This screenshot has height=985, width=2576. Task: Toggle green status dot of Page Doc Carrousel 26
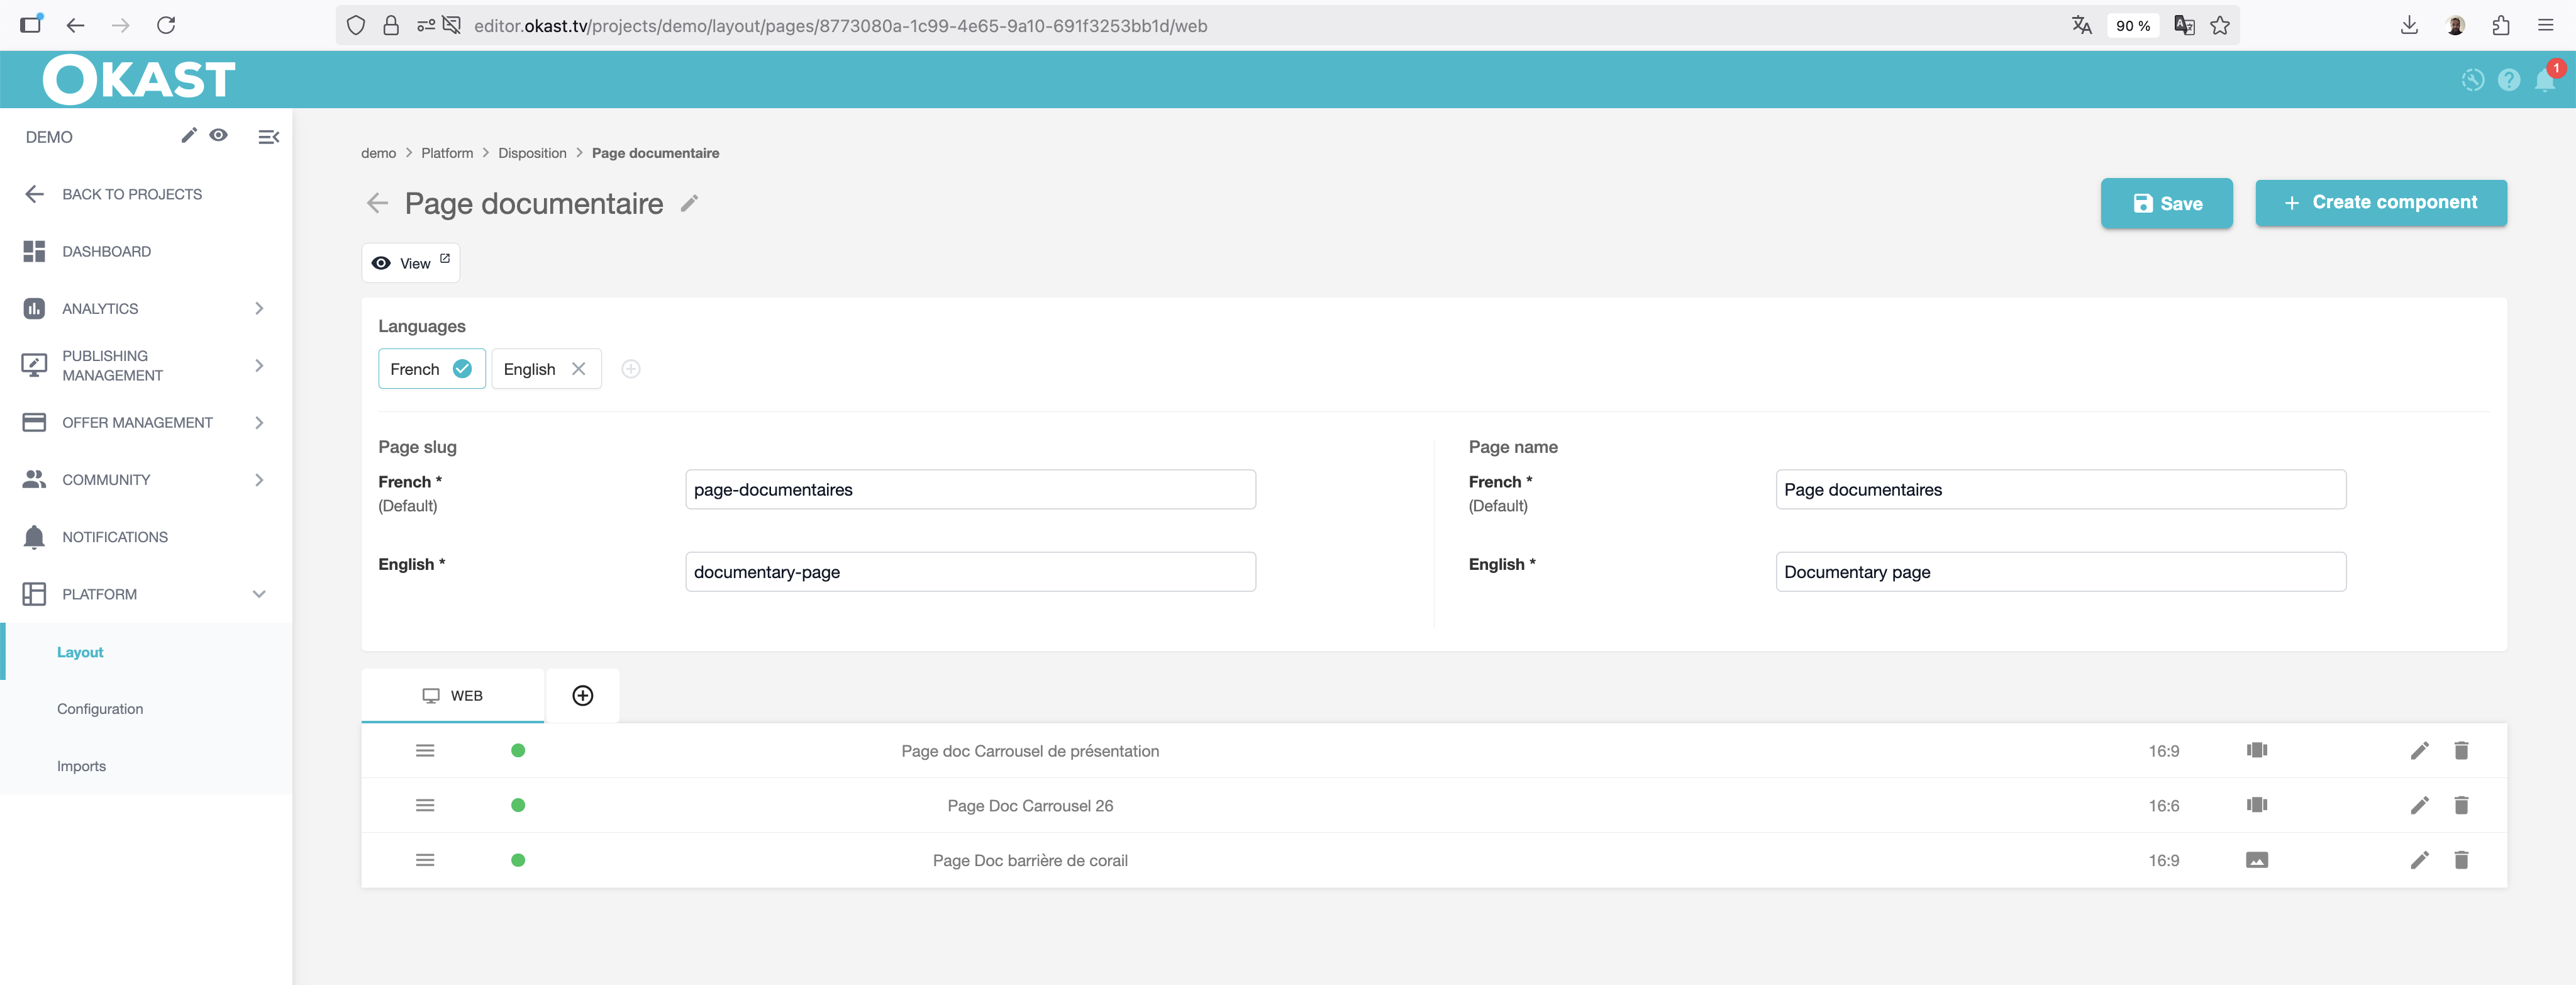(x=518, y=805)
